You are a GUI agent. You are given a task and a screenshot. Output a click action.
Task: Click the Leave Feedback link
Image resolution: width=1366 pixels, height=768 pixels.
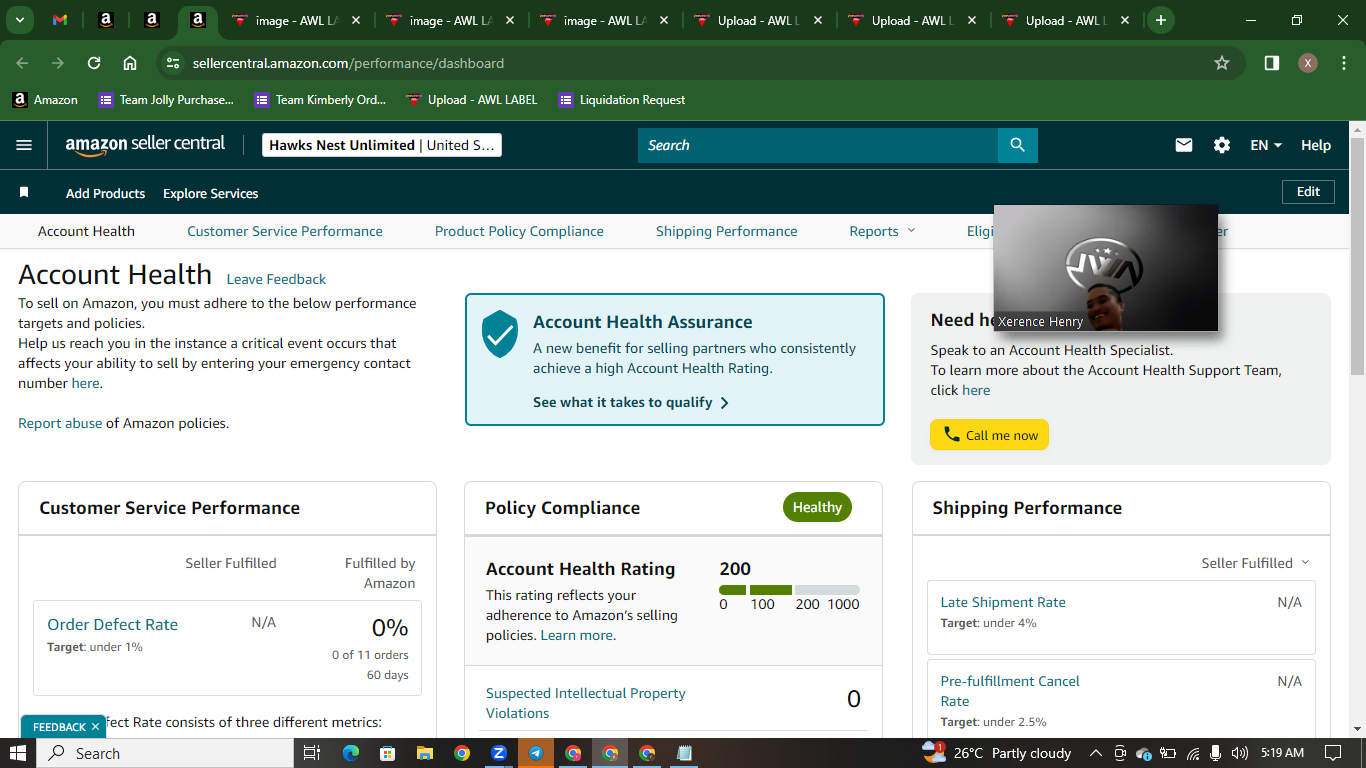tap(276, 279)
